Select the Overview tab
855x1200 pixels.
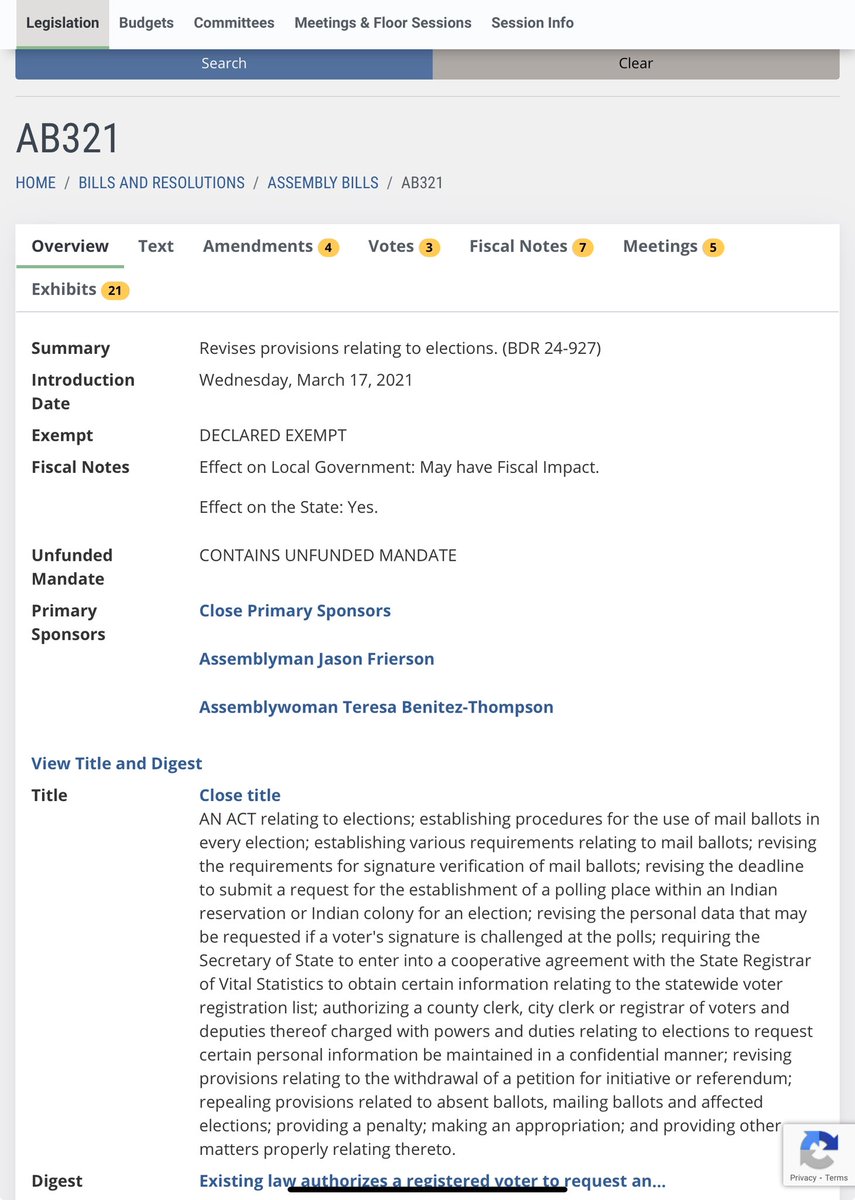pos(70,246)
